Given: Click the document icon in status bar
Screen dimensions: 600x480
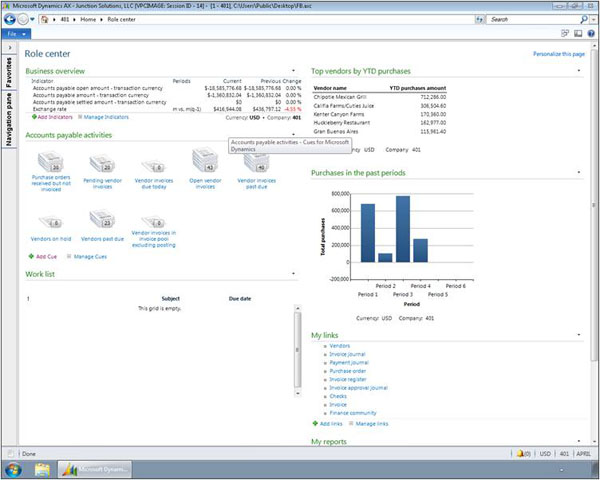Looking at the screenshot, I should [x=11, y=454].
